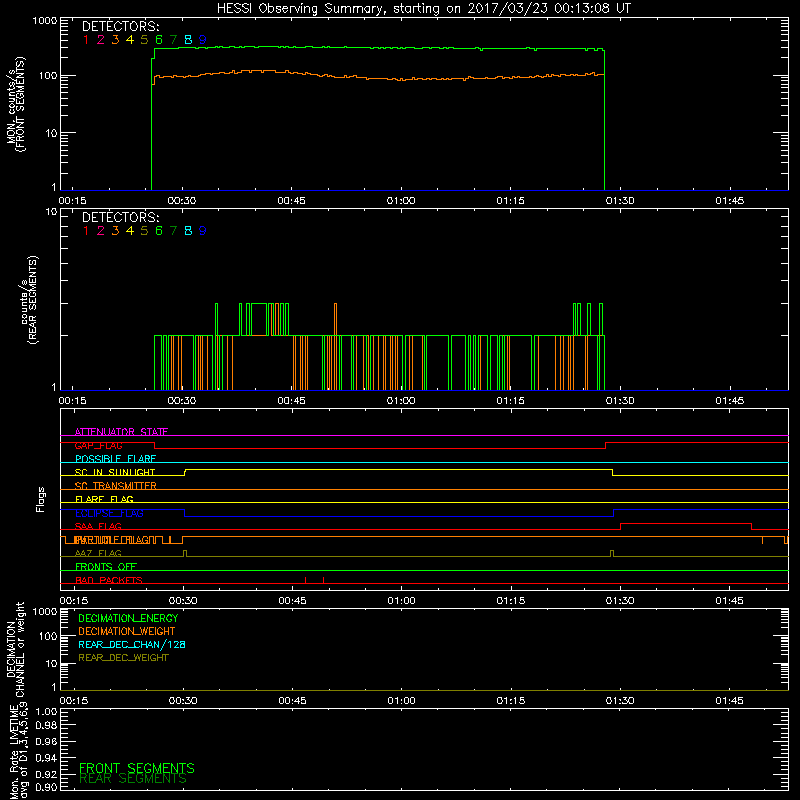Select the BAD_PACKETS flag label
The image size is (800, 800).
coord(109,580)
